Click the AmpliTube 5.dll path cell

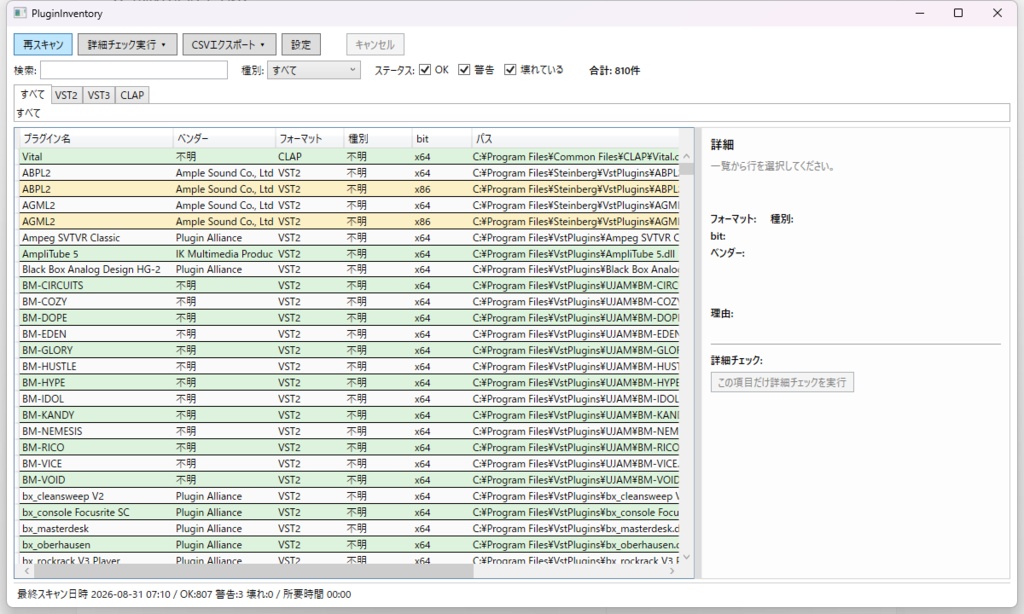click(x=574, y=253)
